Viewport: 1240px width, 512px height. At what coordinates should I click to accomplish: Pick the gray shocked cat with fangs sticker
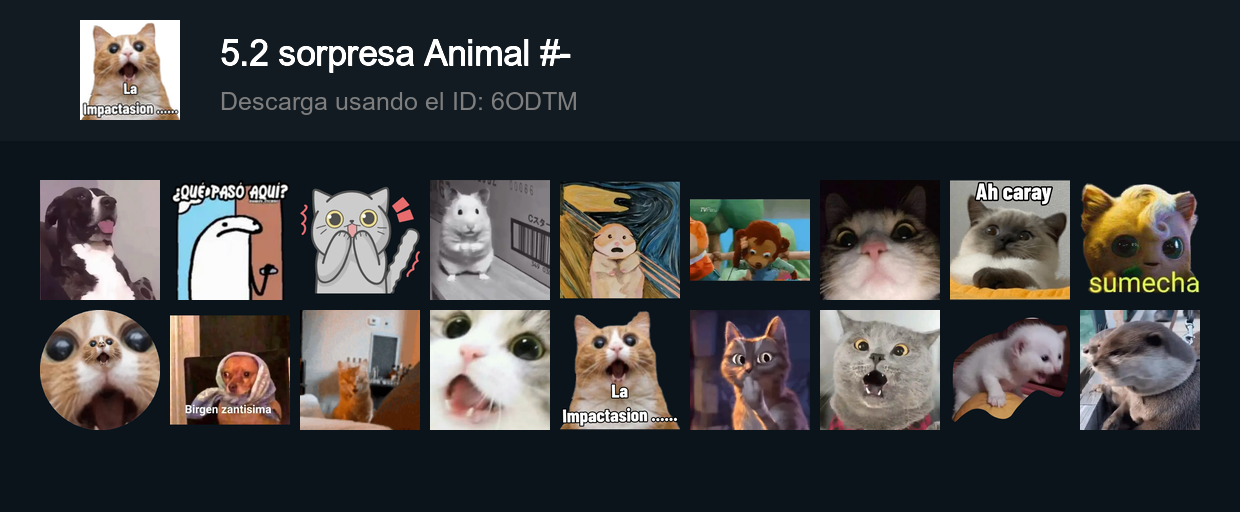tap(880, 370)
